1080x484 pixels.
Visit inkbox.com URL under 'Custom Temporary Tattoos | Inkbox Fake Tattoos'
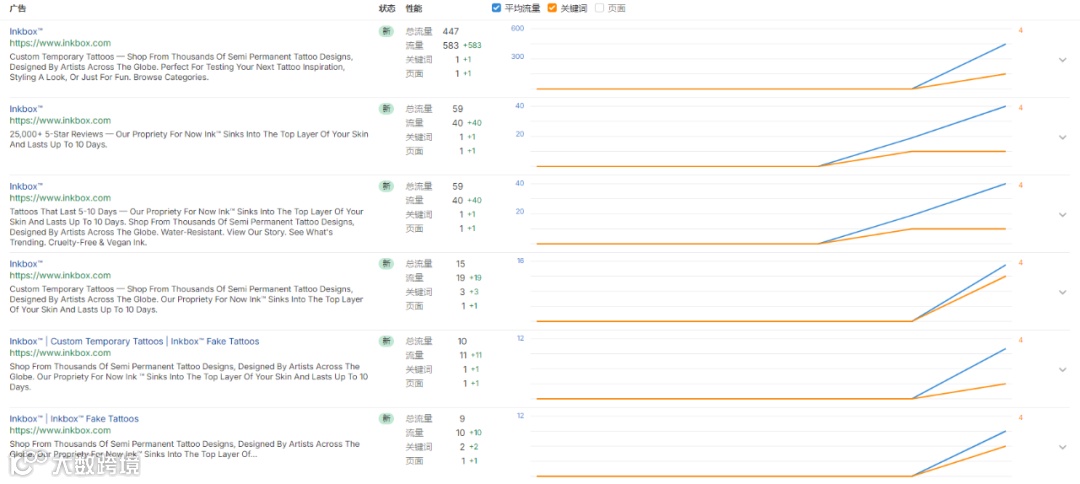pos(60,353)
